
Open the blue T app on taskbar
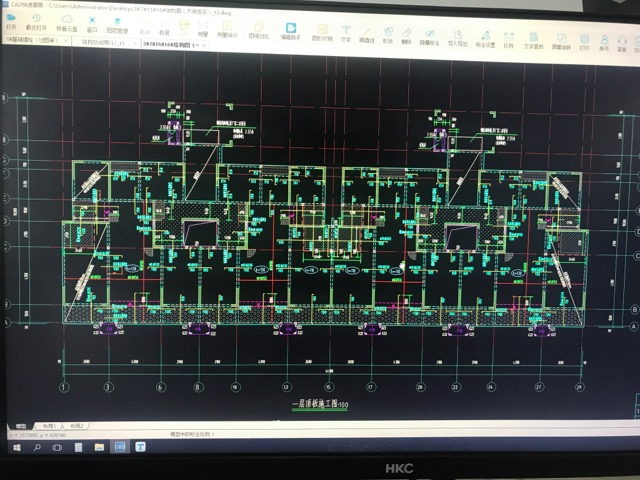coord(140,447)
